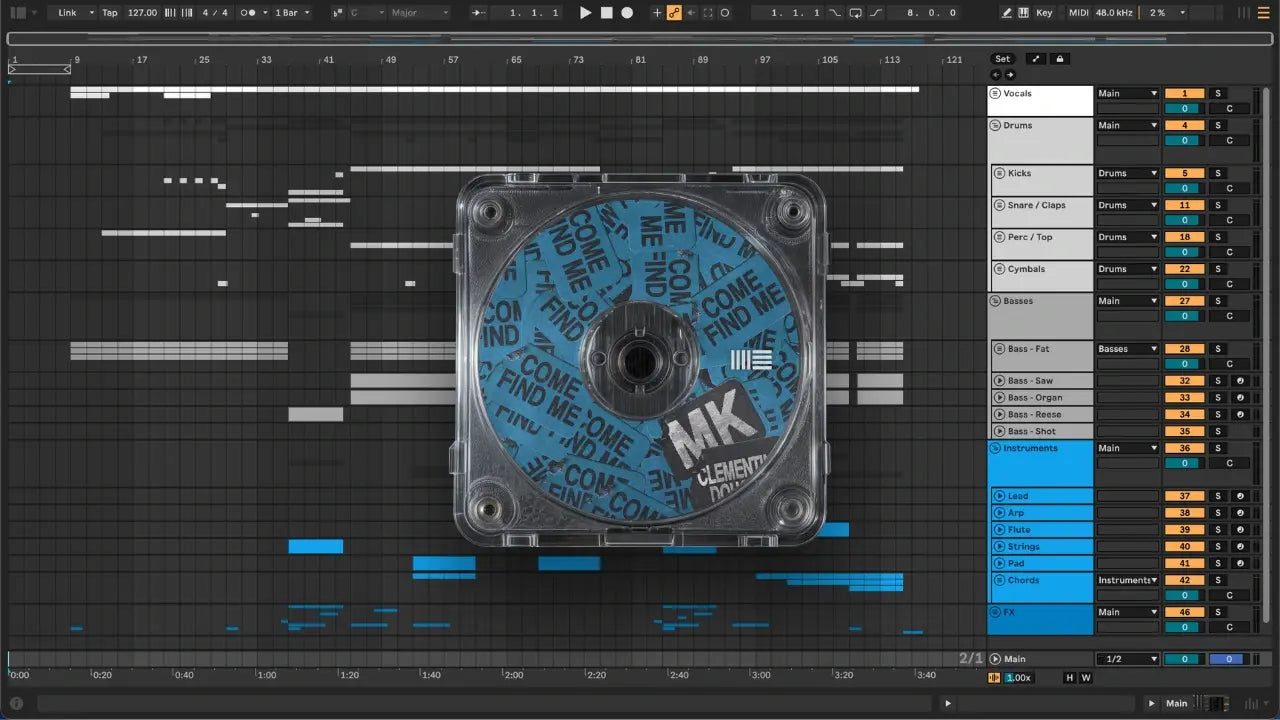
Task: Click the Scale Mode icon beside key C
Action: (337, 13)
